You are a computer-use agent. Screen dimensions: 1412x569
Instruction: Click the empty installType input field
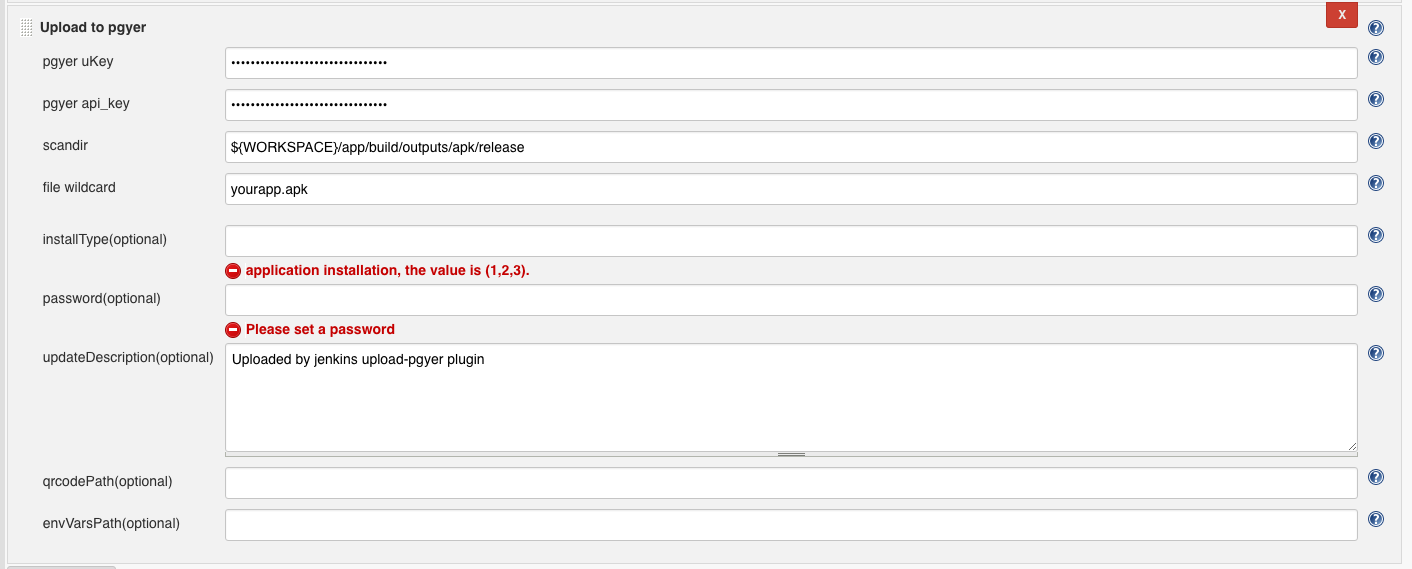791,241
